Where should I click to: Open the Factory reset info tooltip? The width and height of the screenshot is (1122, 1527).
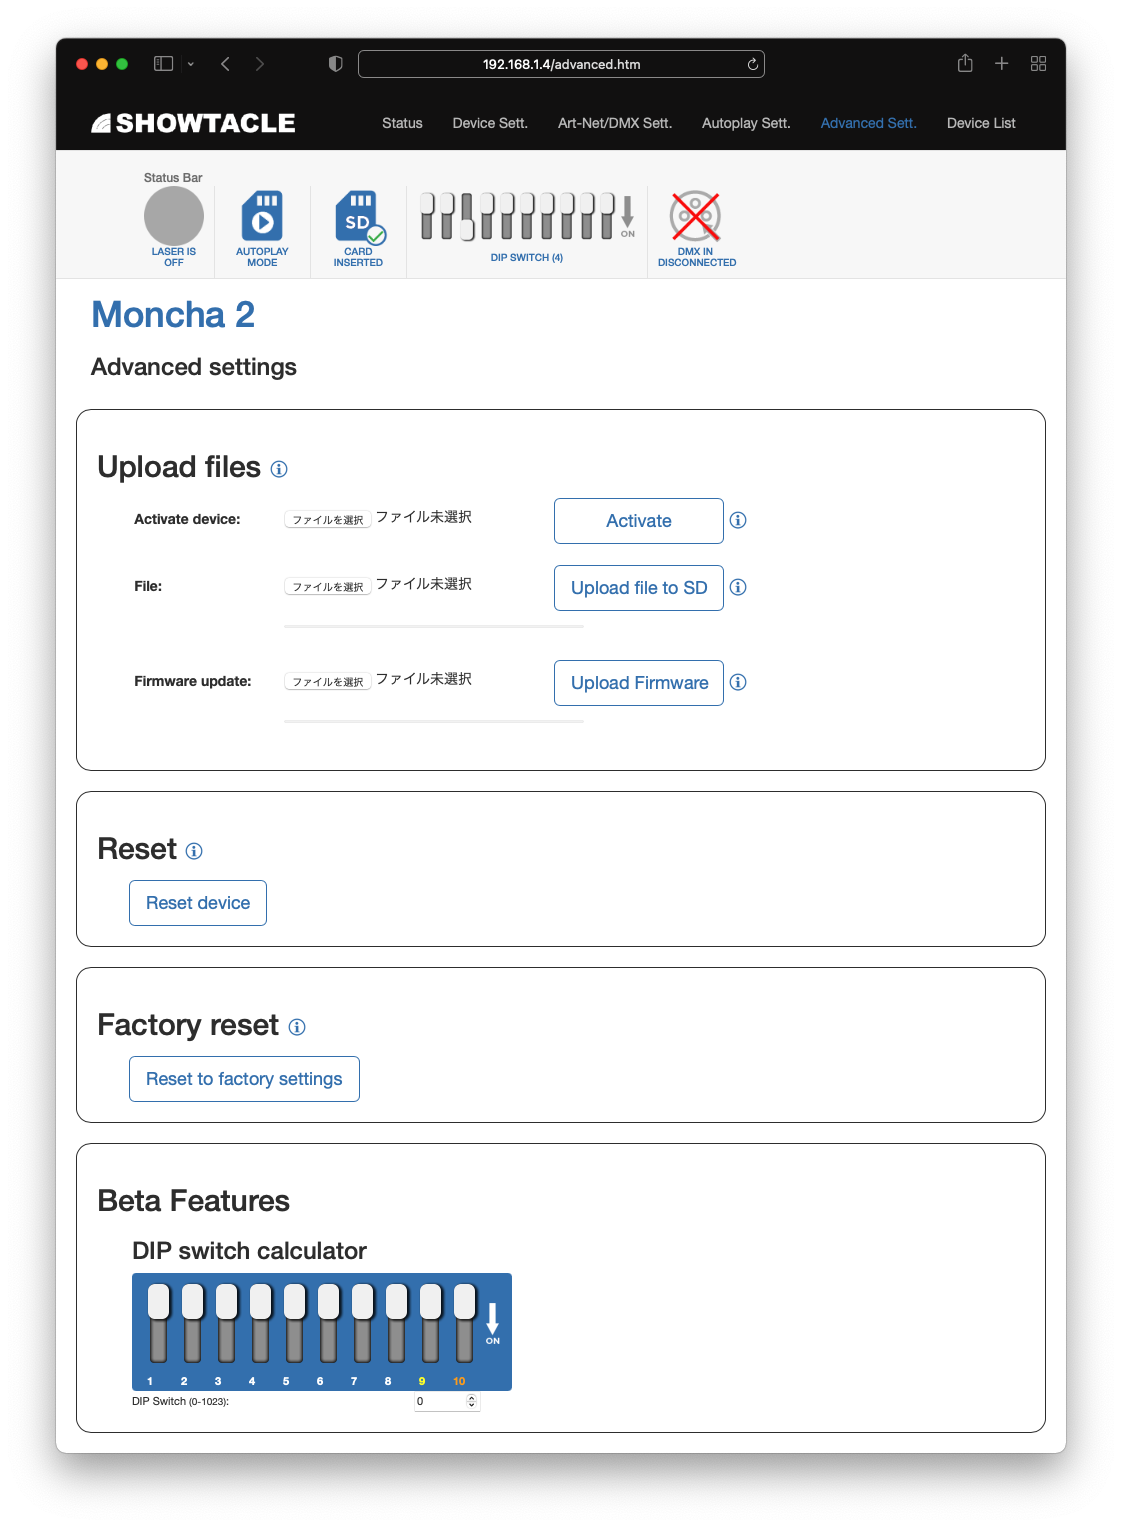coord(296,1026)
